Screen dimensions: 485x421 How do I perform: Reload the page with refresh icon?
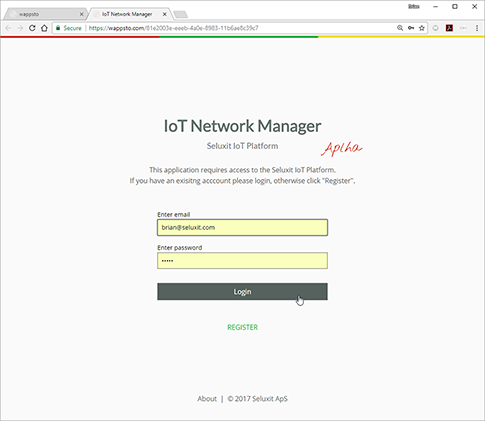coord(32,28)
